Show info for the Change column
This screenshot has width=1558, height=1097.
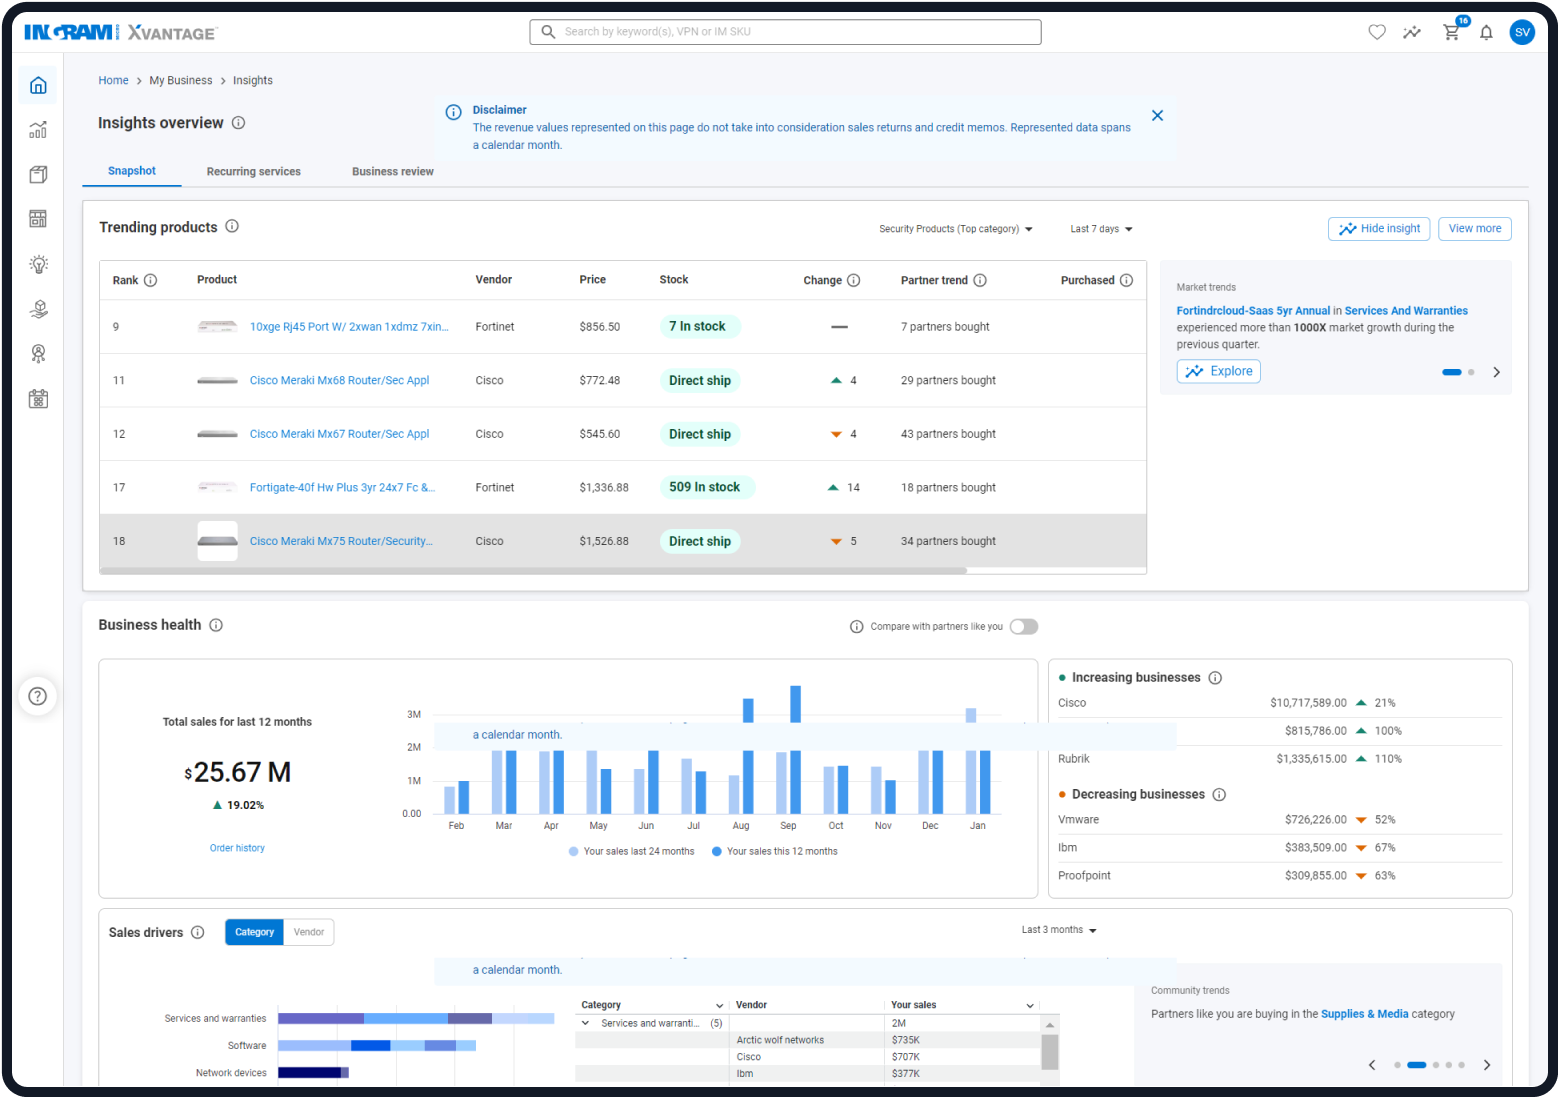(854, 280)
